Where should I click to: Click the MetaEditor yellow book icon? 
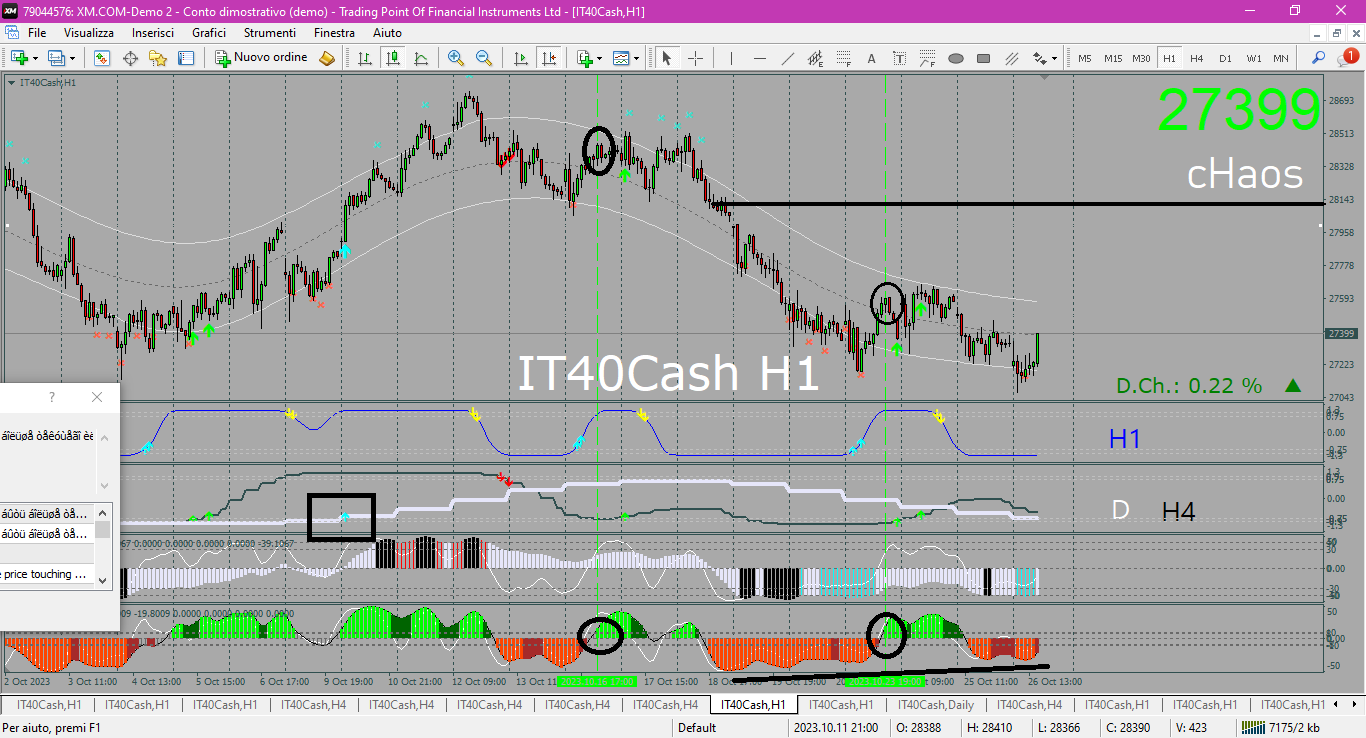pos(327,58)
